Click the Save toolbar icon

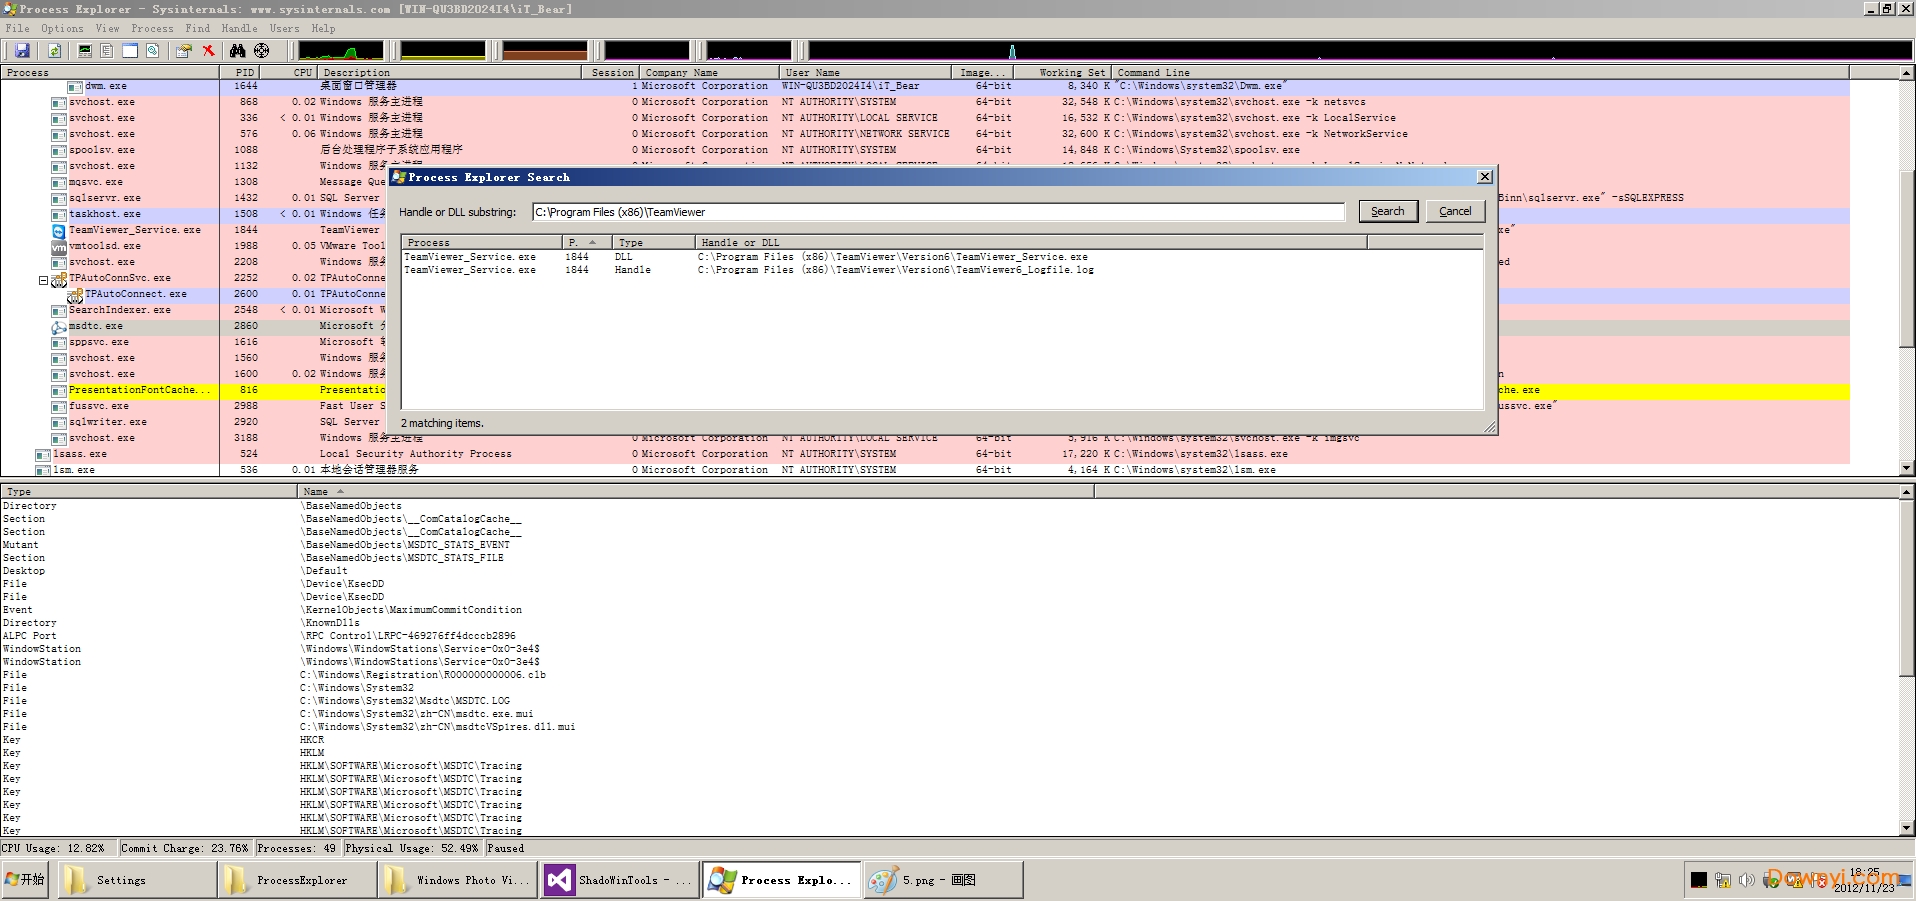[22, 50]
